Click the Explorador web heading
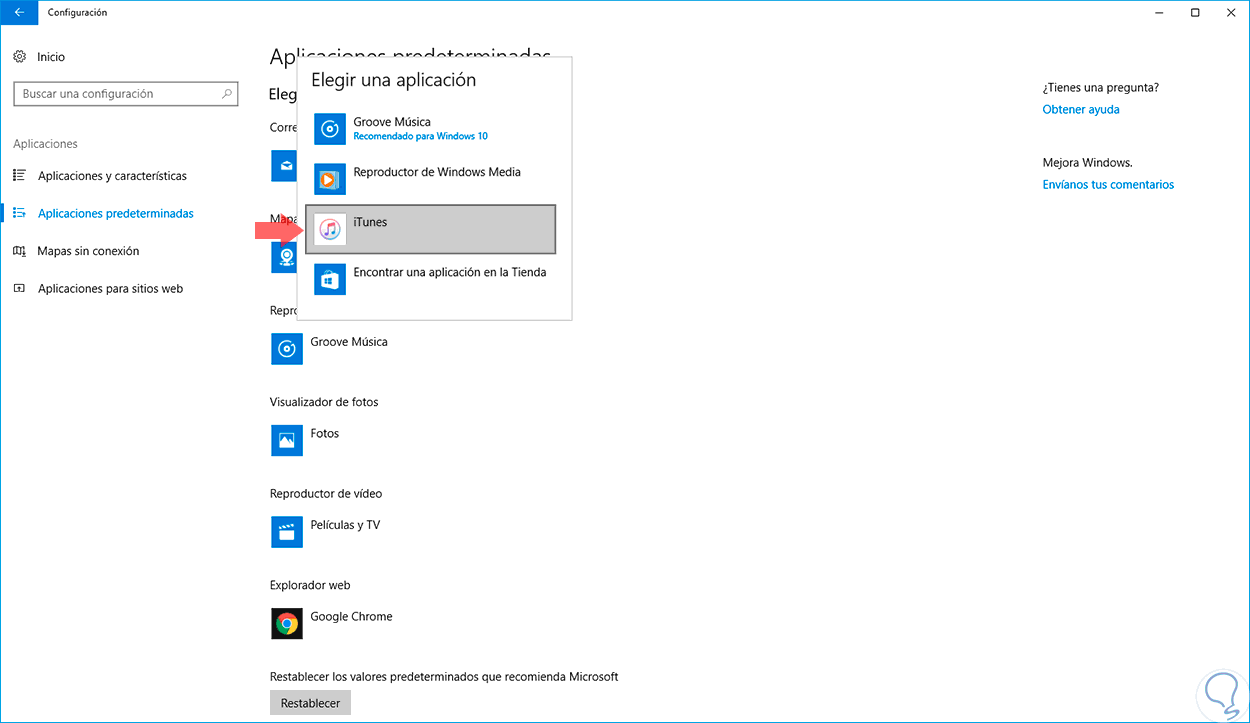 point(310,585)
